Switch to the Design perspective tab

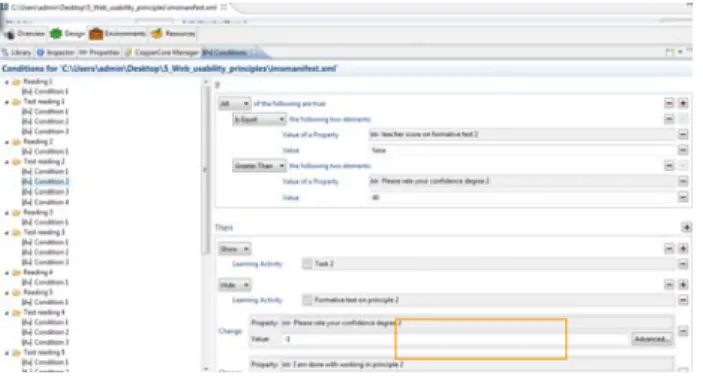67,34
